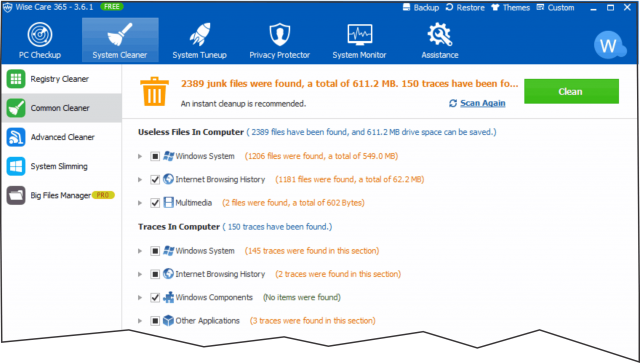Uncheck the Windows Components checkbox
This screenshot has height=363, width=640.
click(x=155, y=298)
